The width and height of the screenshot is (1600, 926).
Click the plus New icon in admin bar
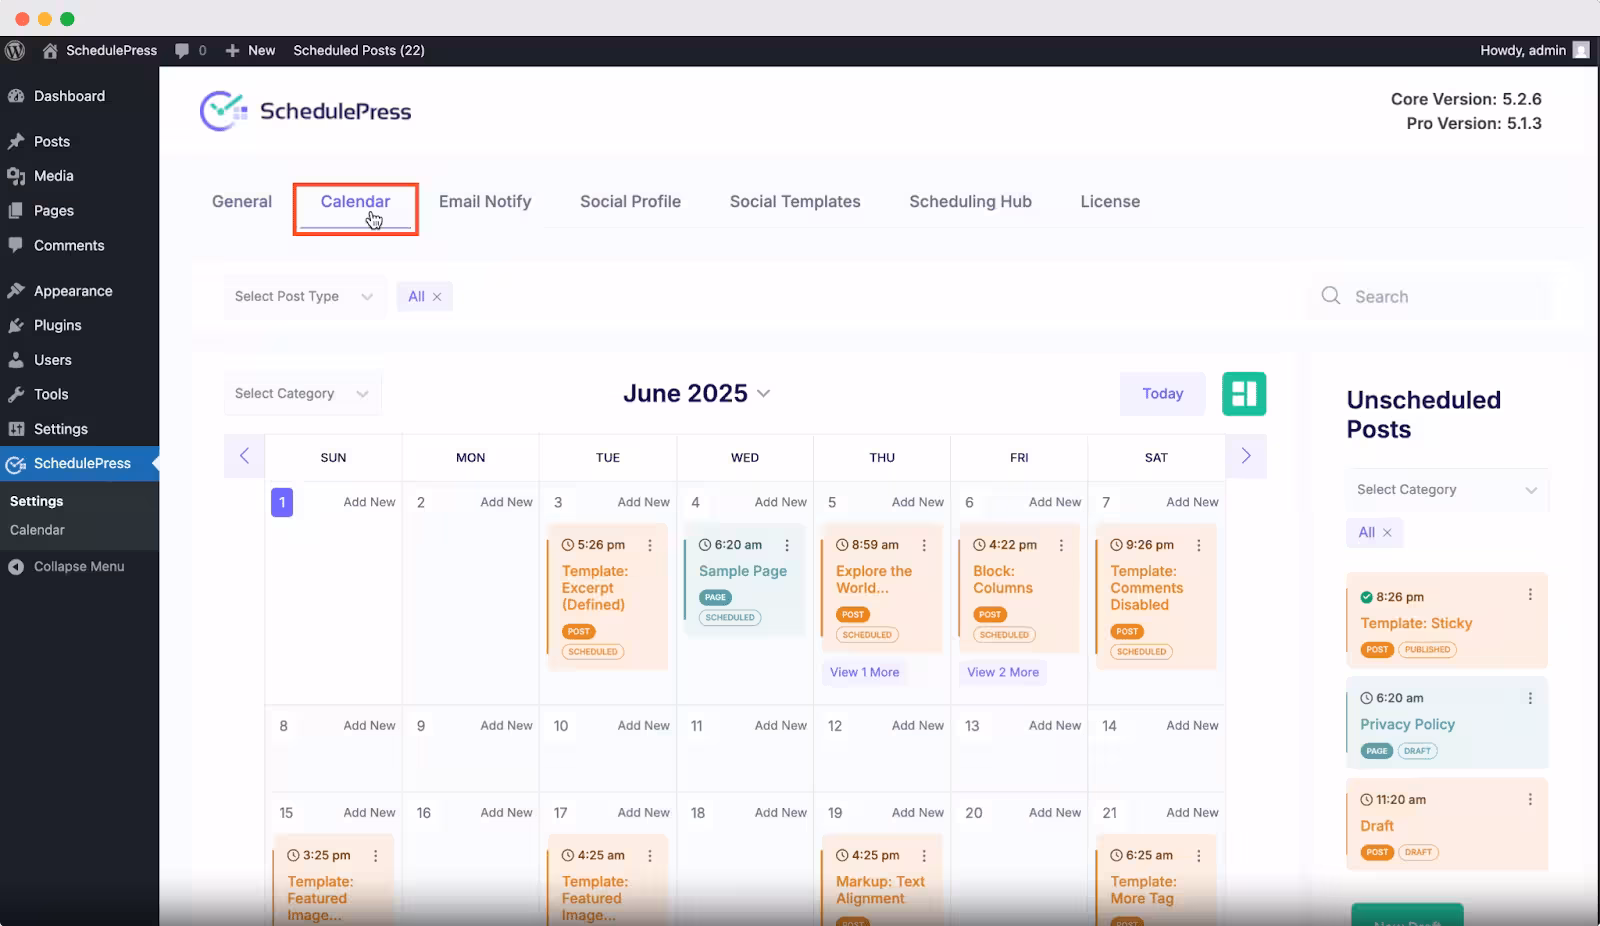click(232, 50)
